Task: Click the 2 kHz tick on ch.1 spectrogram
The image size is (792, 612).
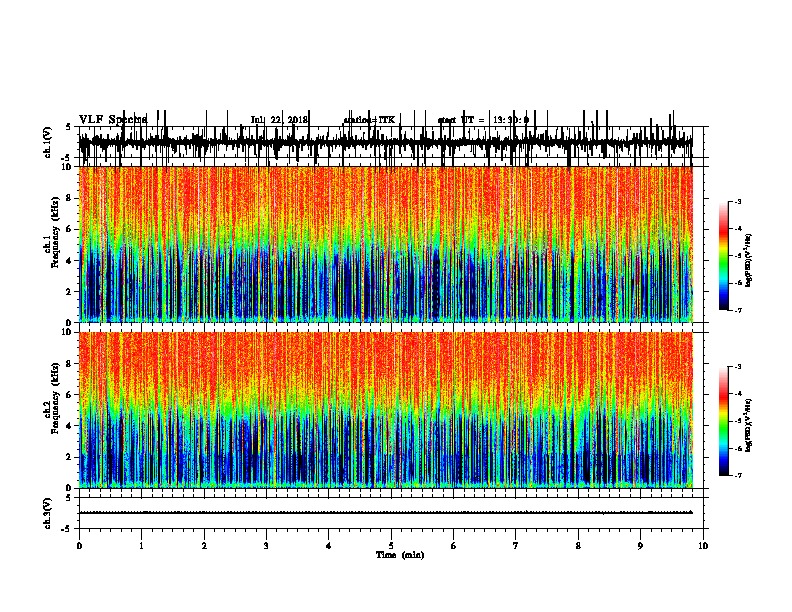Action: point(69,291)
